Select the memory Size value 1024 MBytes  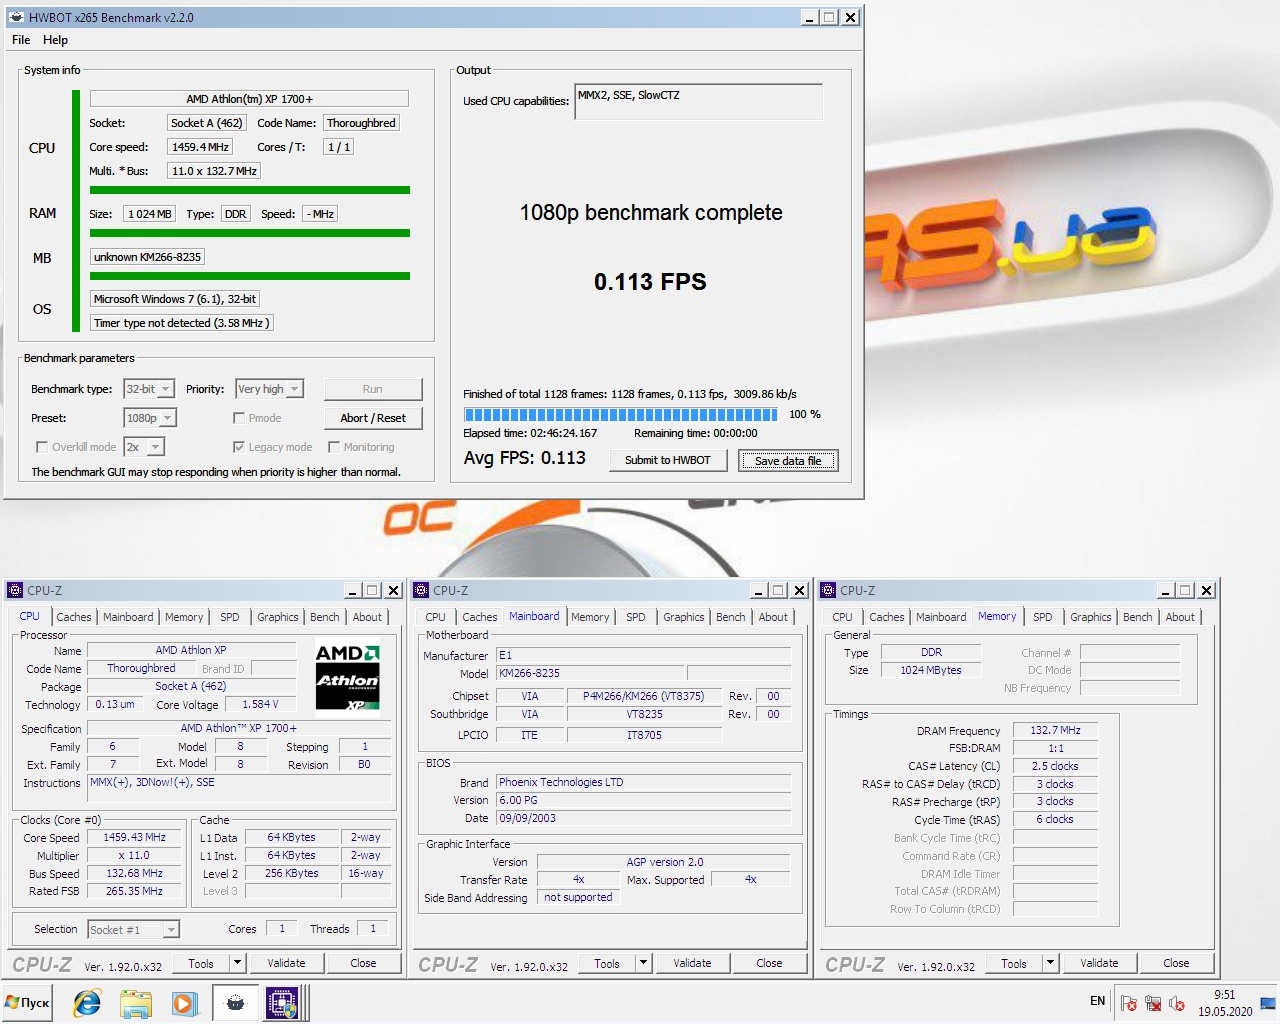point(931,670)
